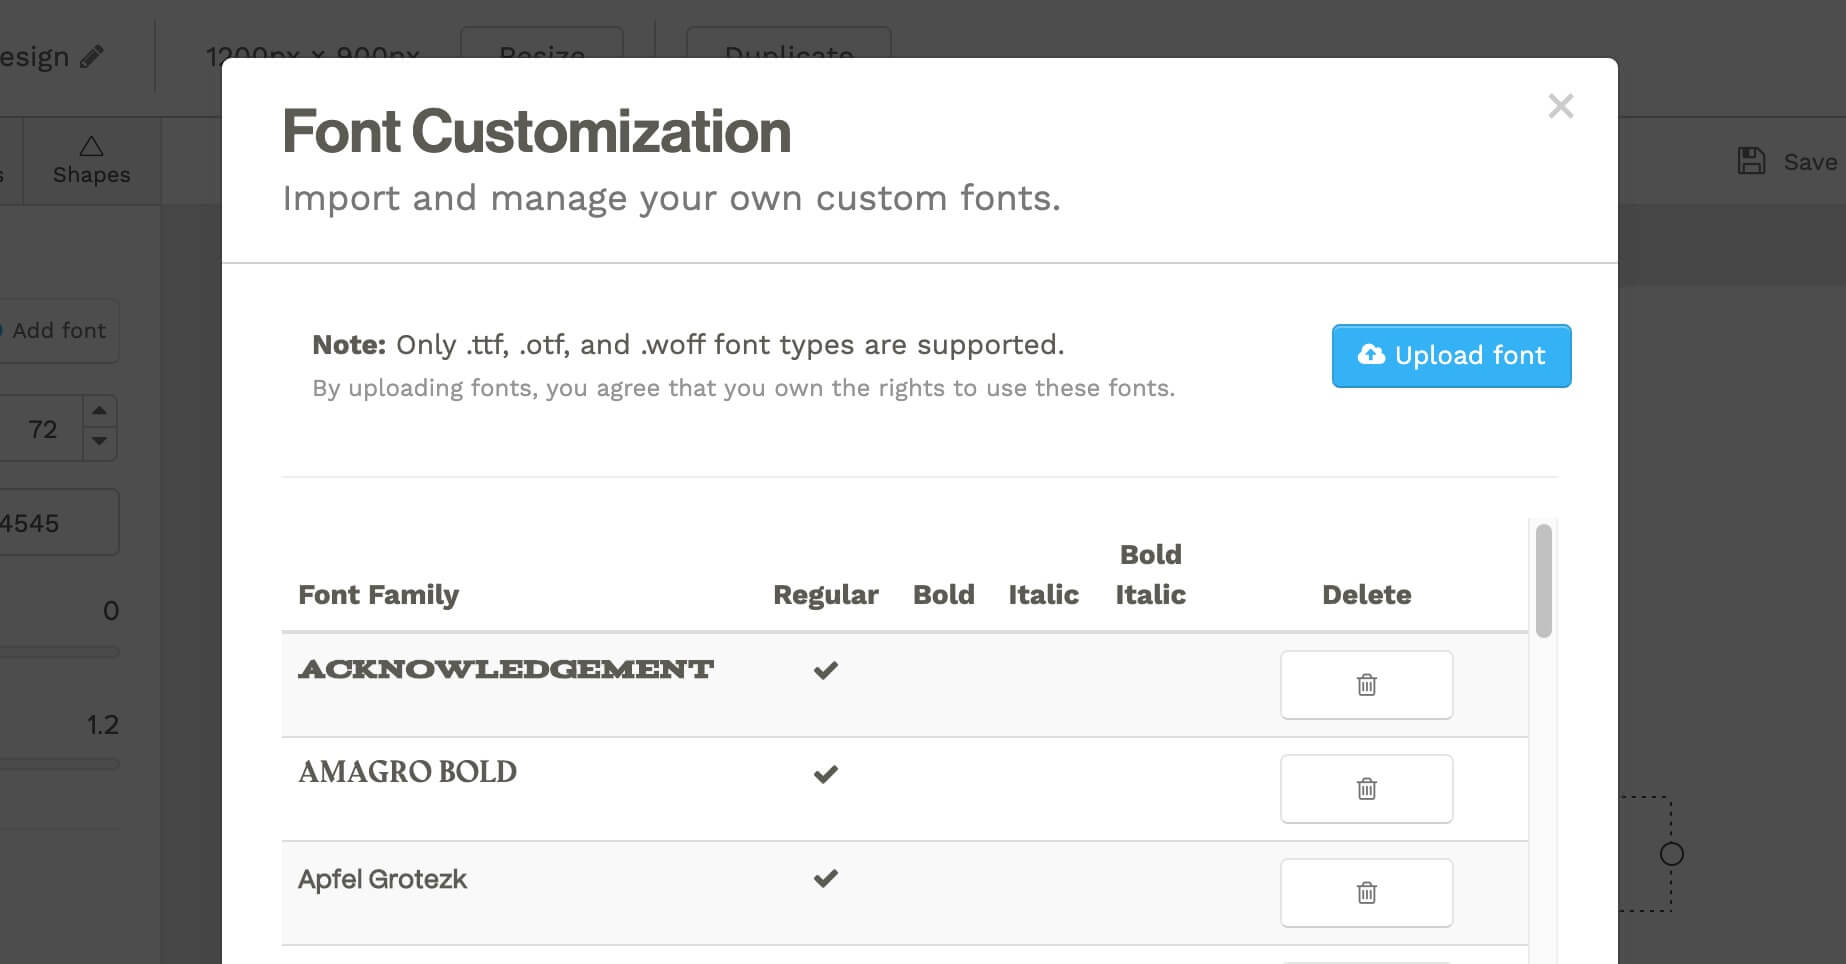This screenshot has width=1846, height=964.
Task: Click the Font Family column header
Action: [378, 595]
